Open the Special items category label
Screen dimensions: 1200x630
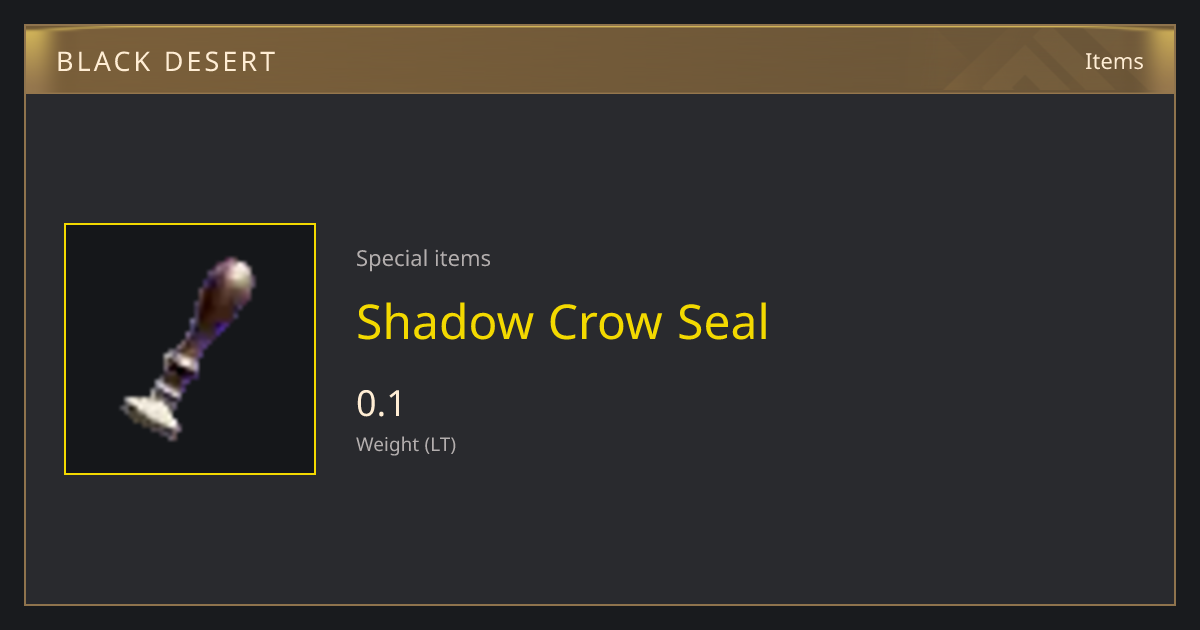click(423, 259)
